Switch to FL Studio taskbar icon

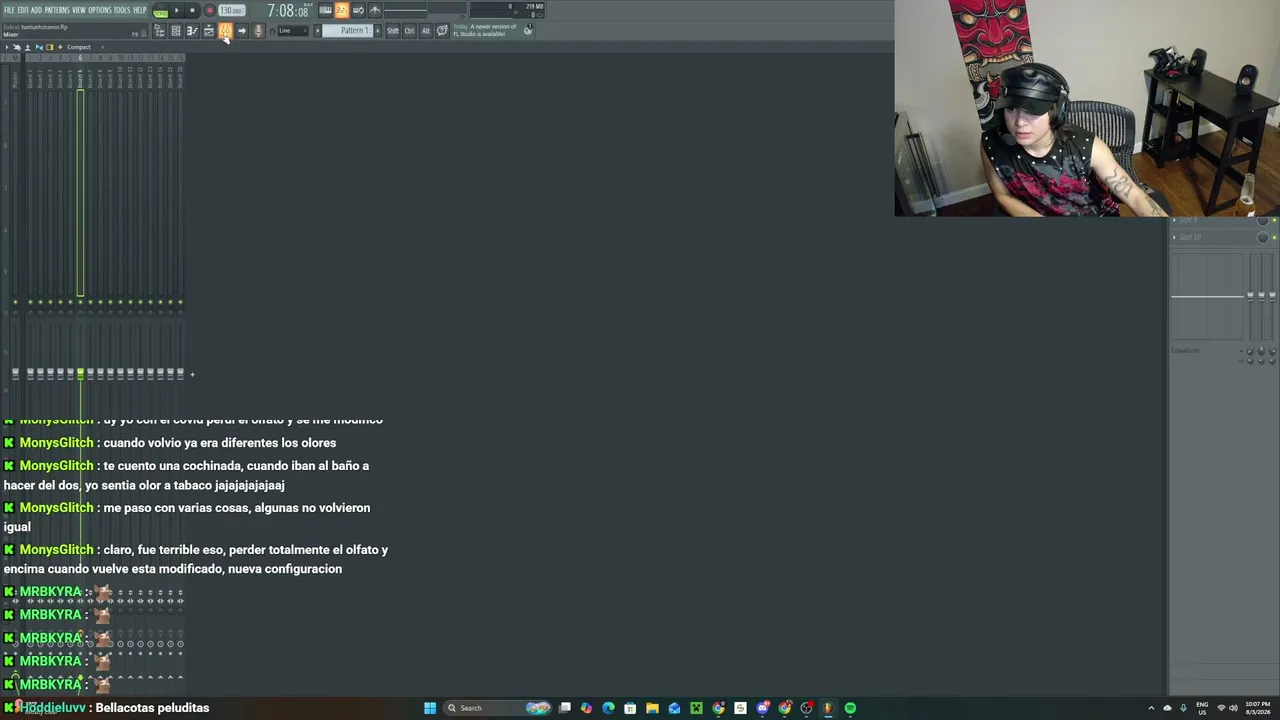[x=828, y=708]
